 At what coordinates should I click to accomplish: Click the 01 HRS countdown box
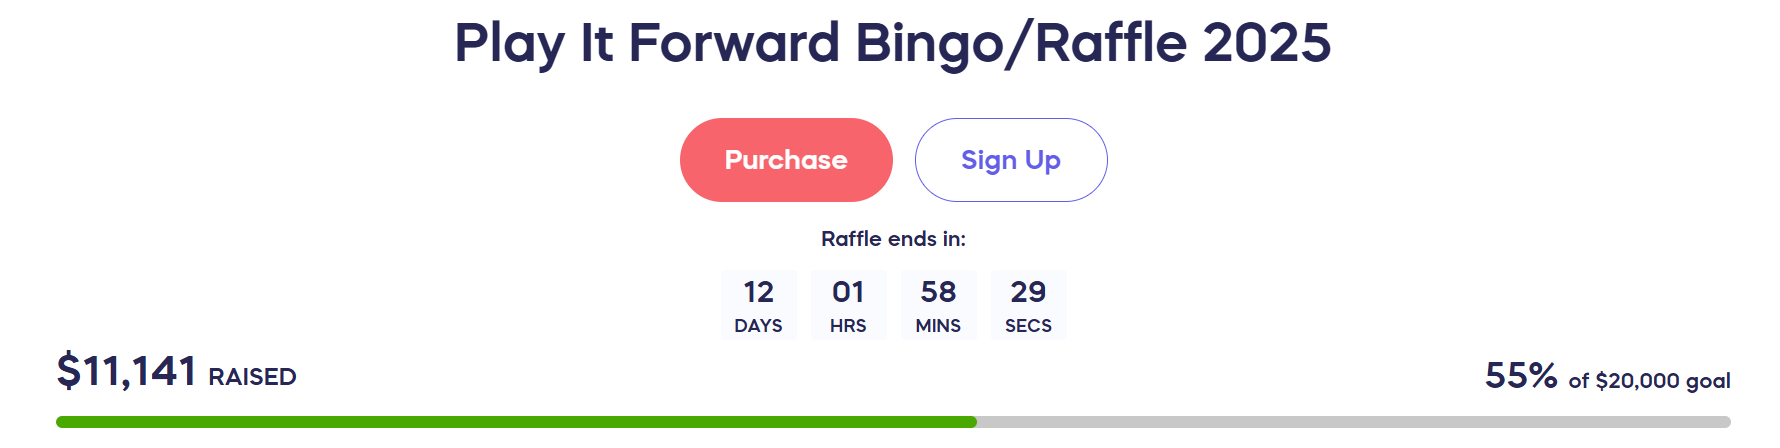(848, 305)
